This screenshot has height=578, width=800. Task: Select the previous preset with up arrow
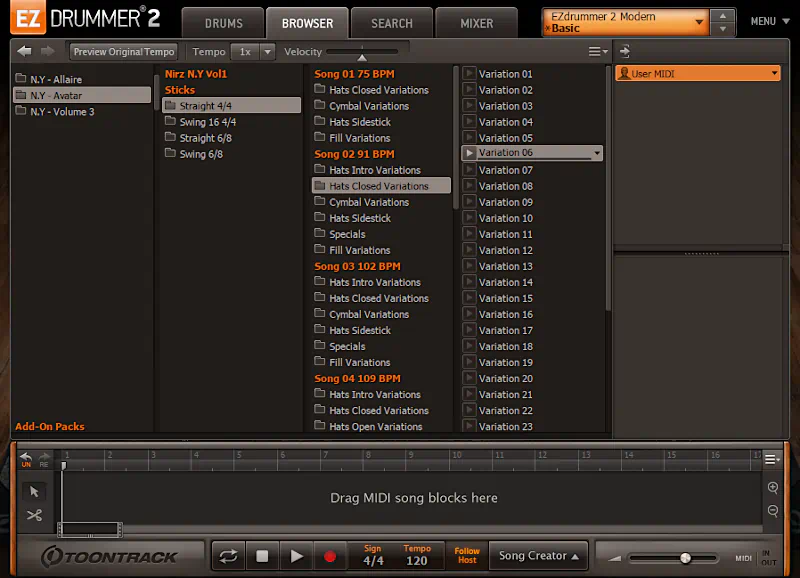coord(722,16)
